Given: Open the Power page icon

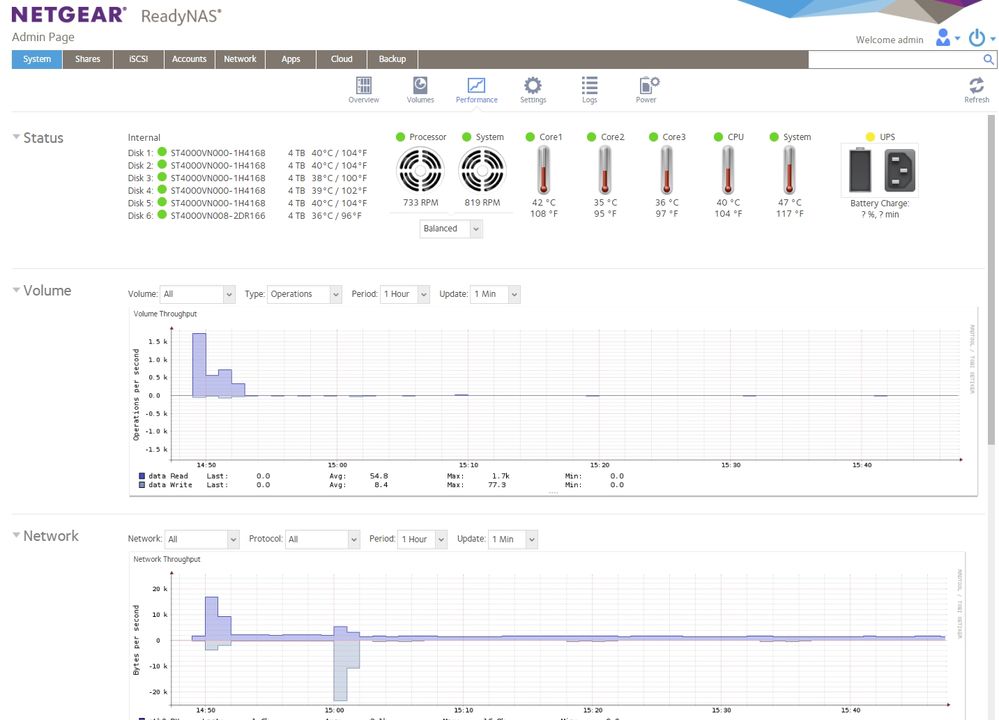Looking at the screenshot, I should tap(649, 85).
